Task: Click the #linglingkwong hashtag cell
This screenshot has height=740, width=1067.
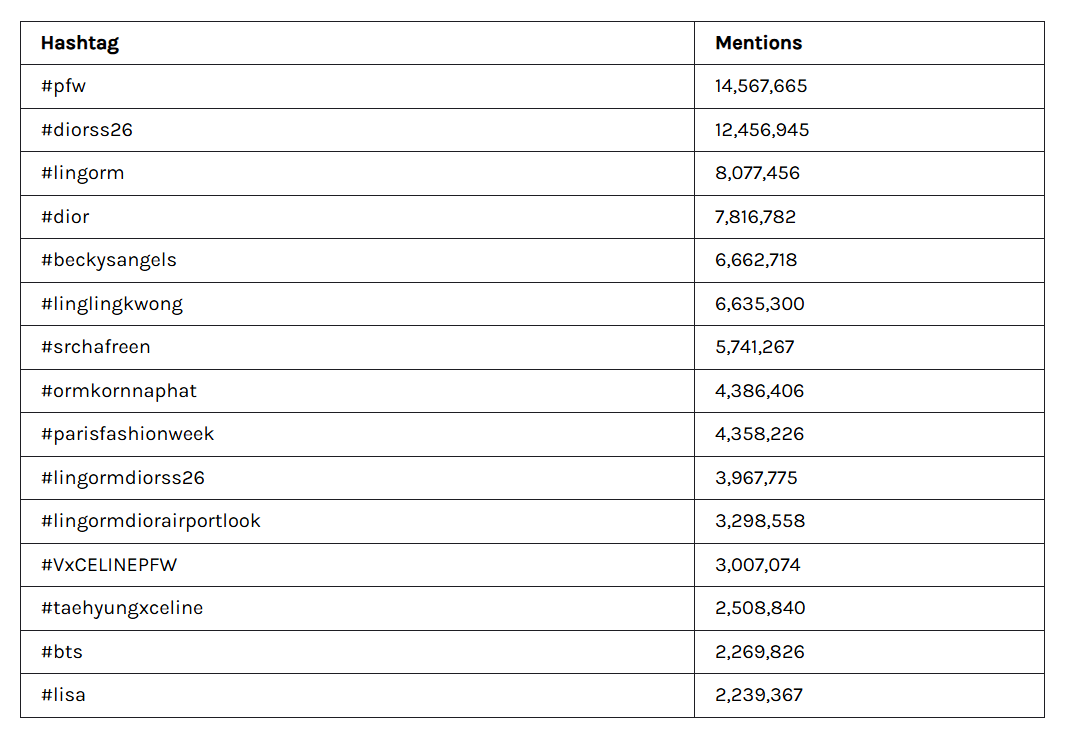Action: coord(112,304)
